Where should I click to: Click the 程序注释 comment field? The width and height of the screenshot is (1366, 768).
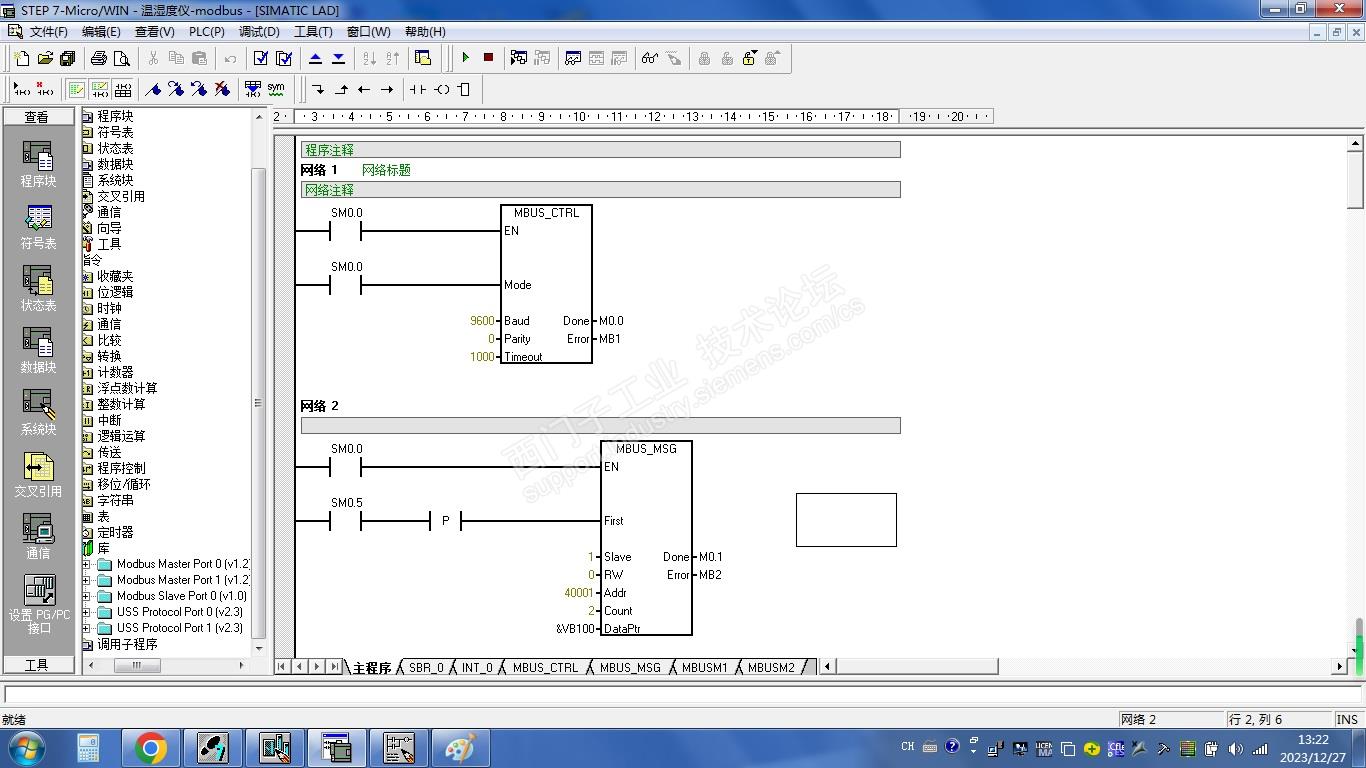pos(600,150)
